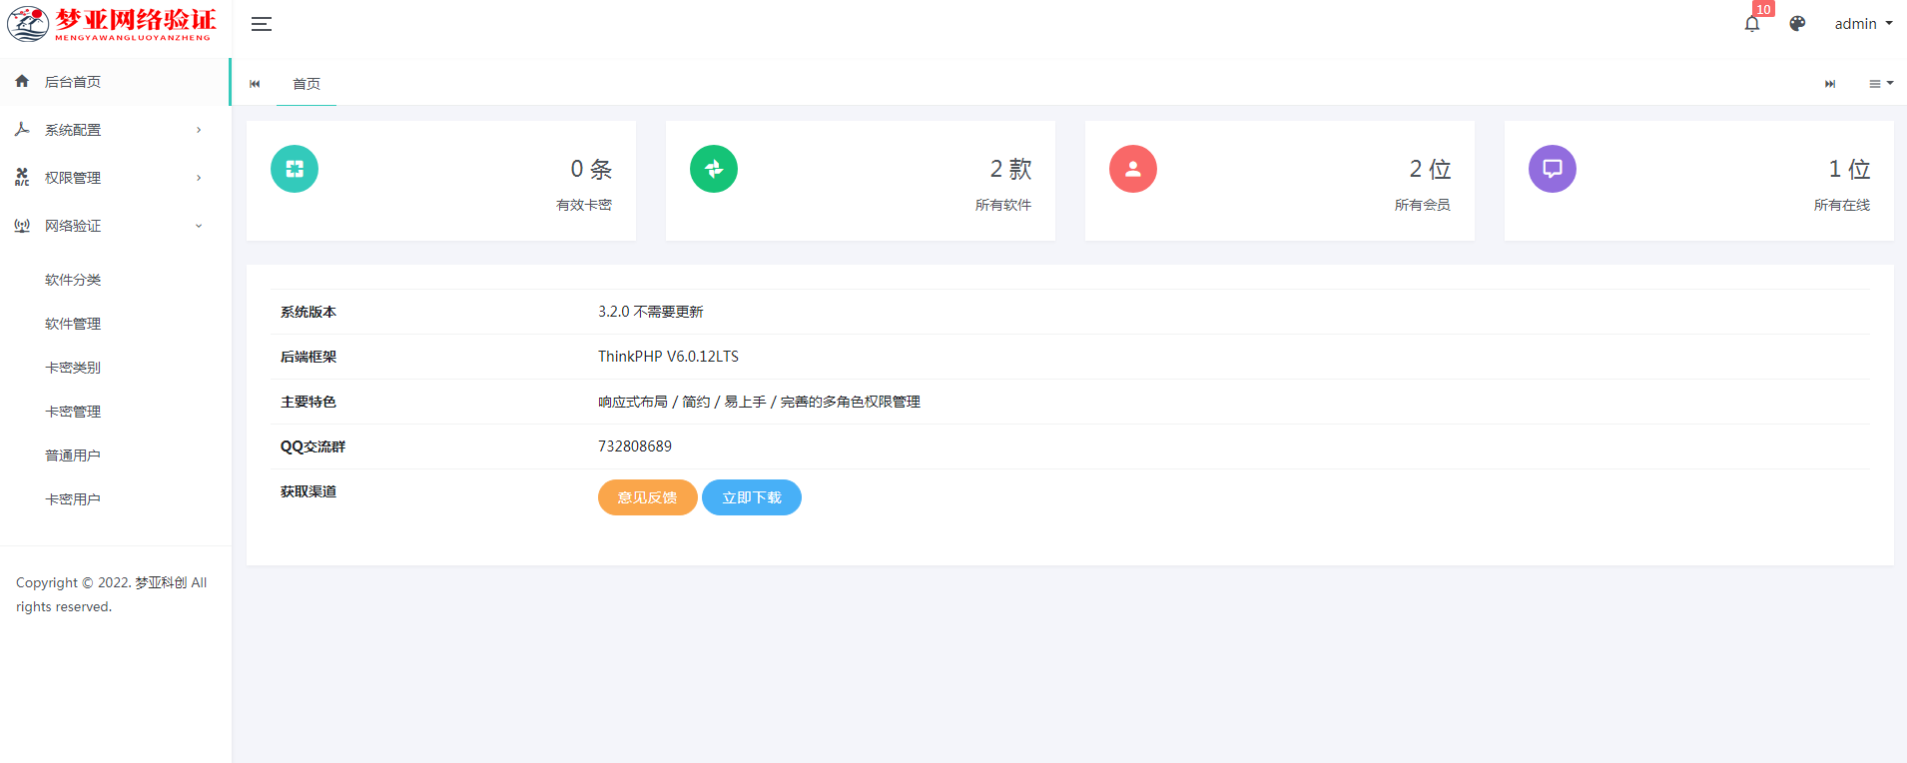Screen dimensions: 1907x763
Task: Switch to the 首页 tab
Action: tap(306, 84)
